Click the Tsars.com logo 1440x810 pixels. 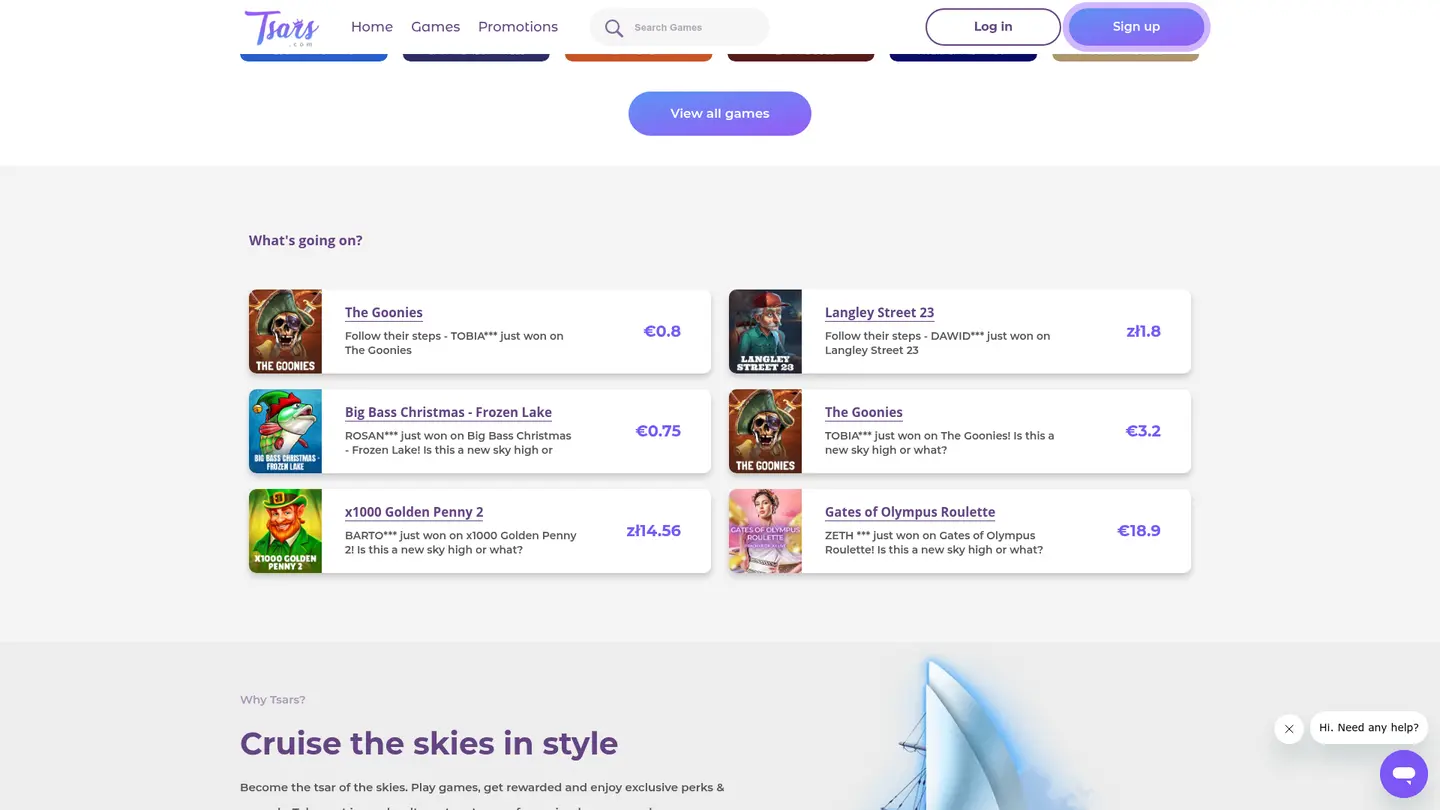(x=282, y=28)
